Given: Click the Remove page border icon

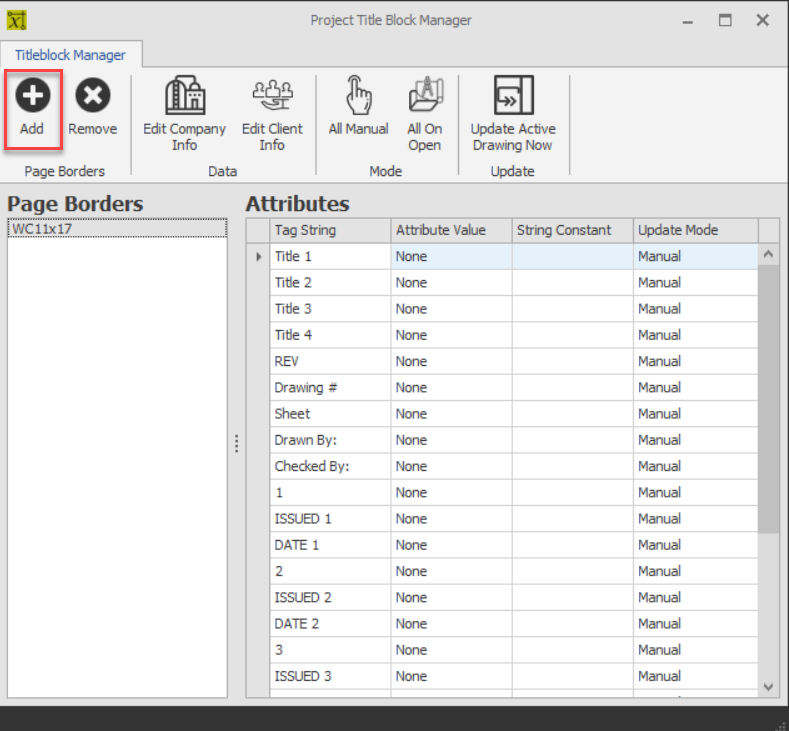Looking at the screenshot, I should (x=93, y=95).
